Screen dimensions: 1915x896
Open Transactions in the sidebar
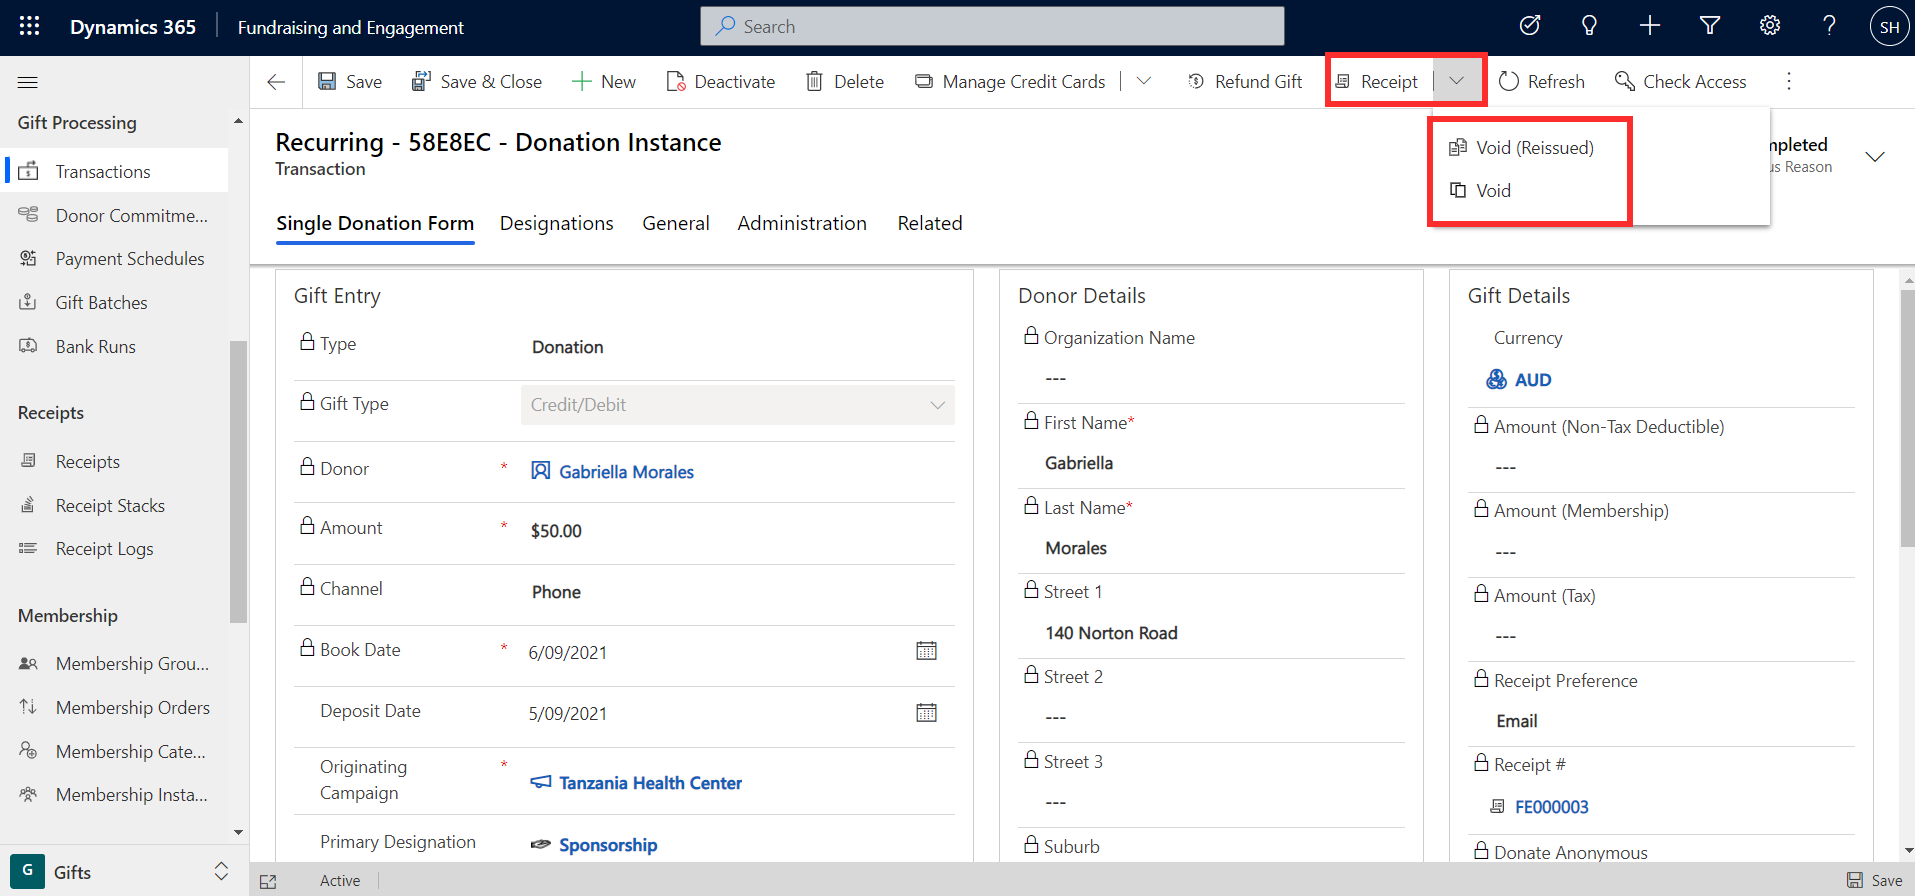coord(116,171)
